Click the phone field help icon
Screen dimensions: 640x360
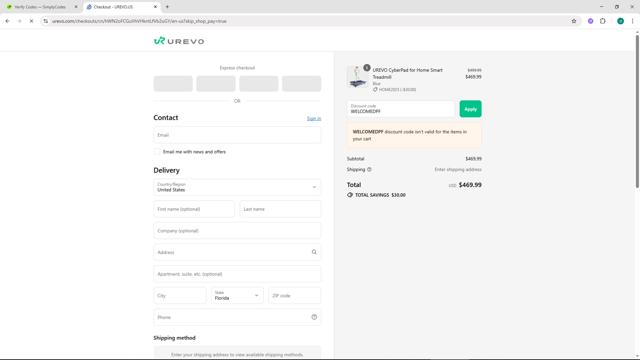(314, 317)
